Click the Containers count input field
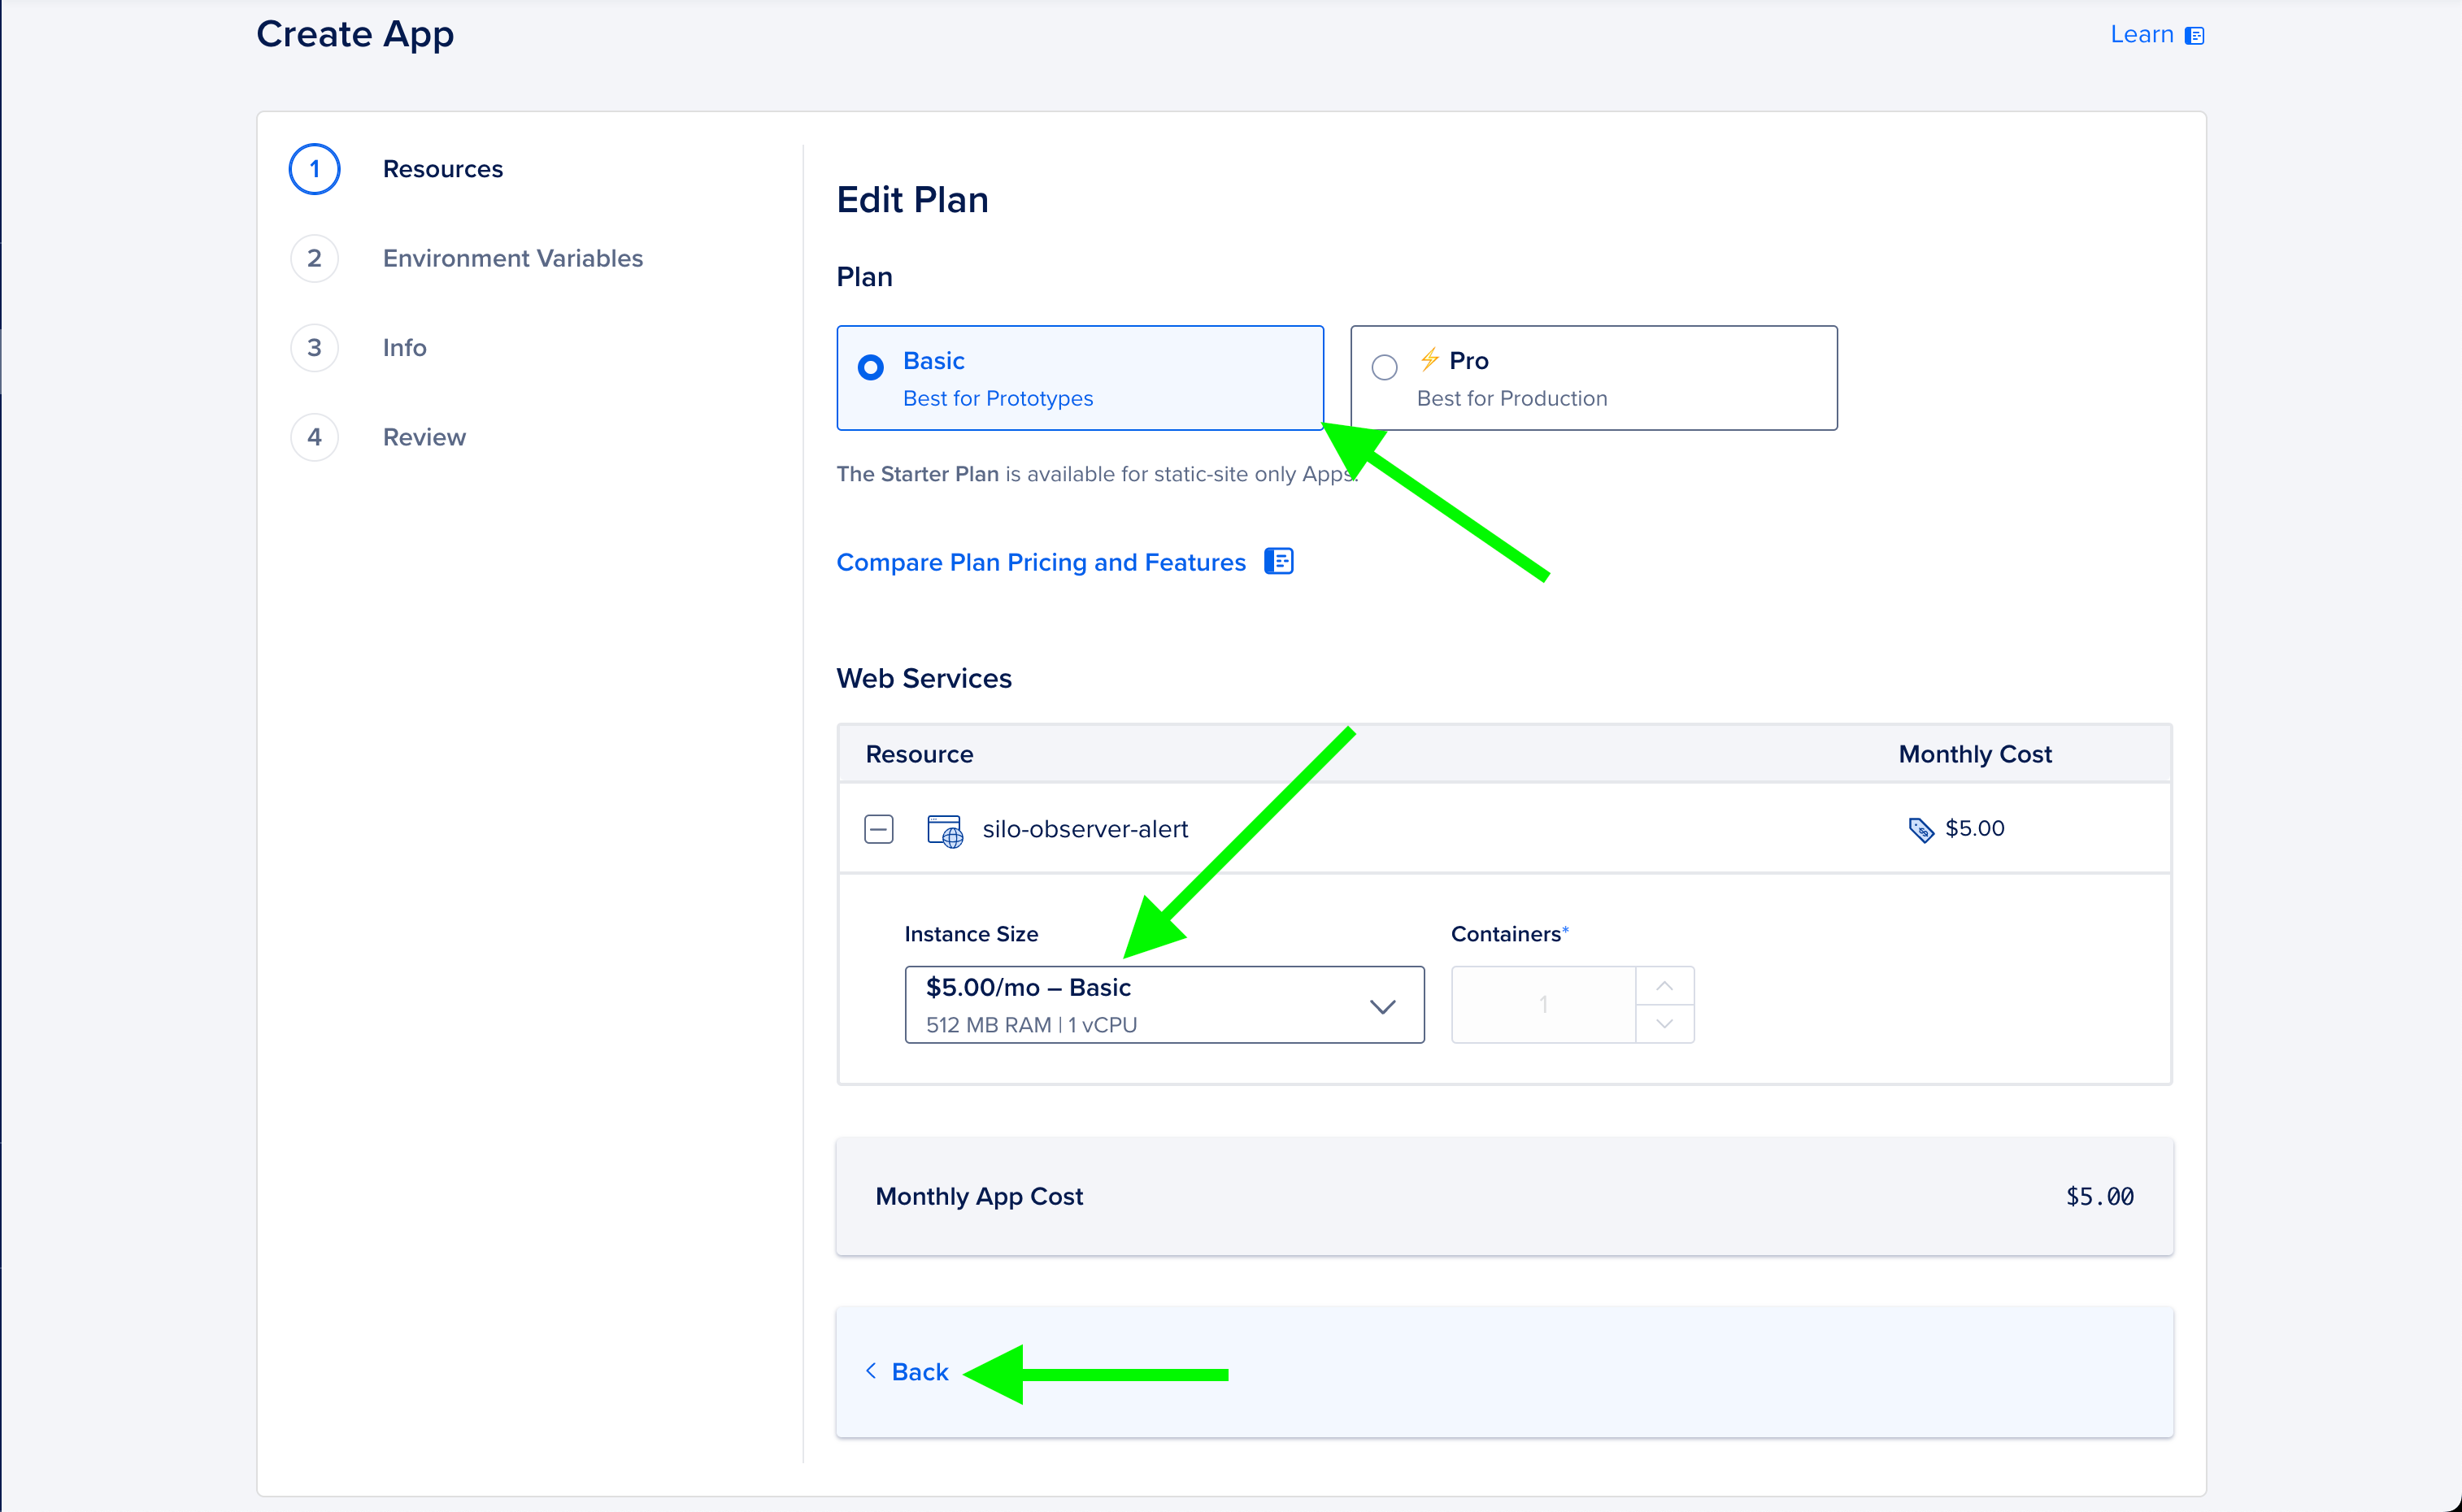 (x=1543, y=1004)
